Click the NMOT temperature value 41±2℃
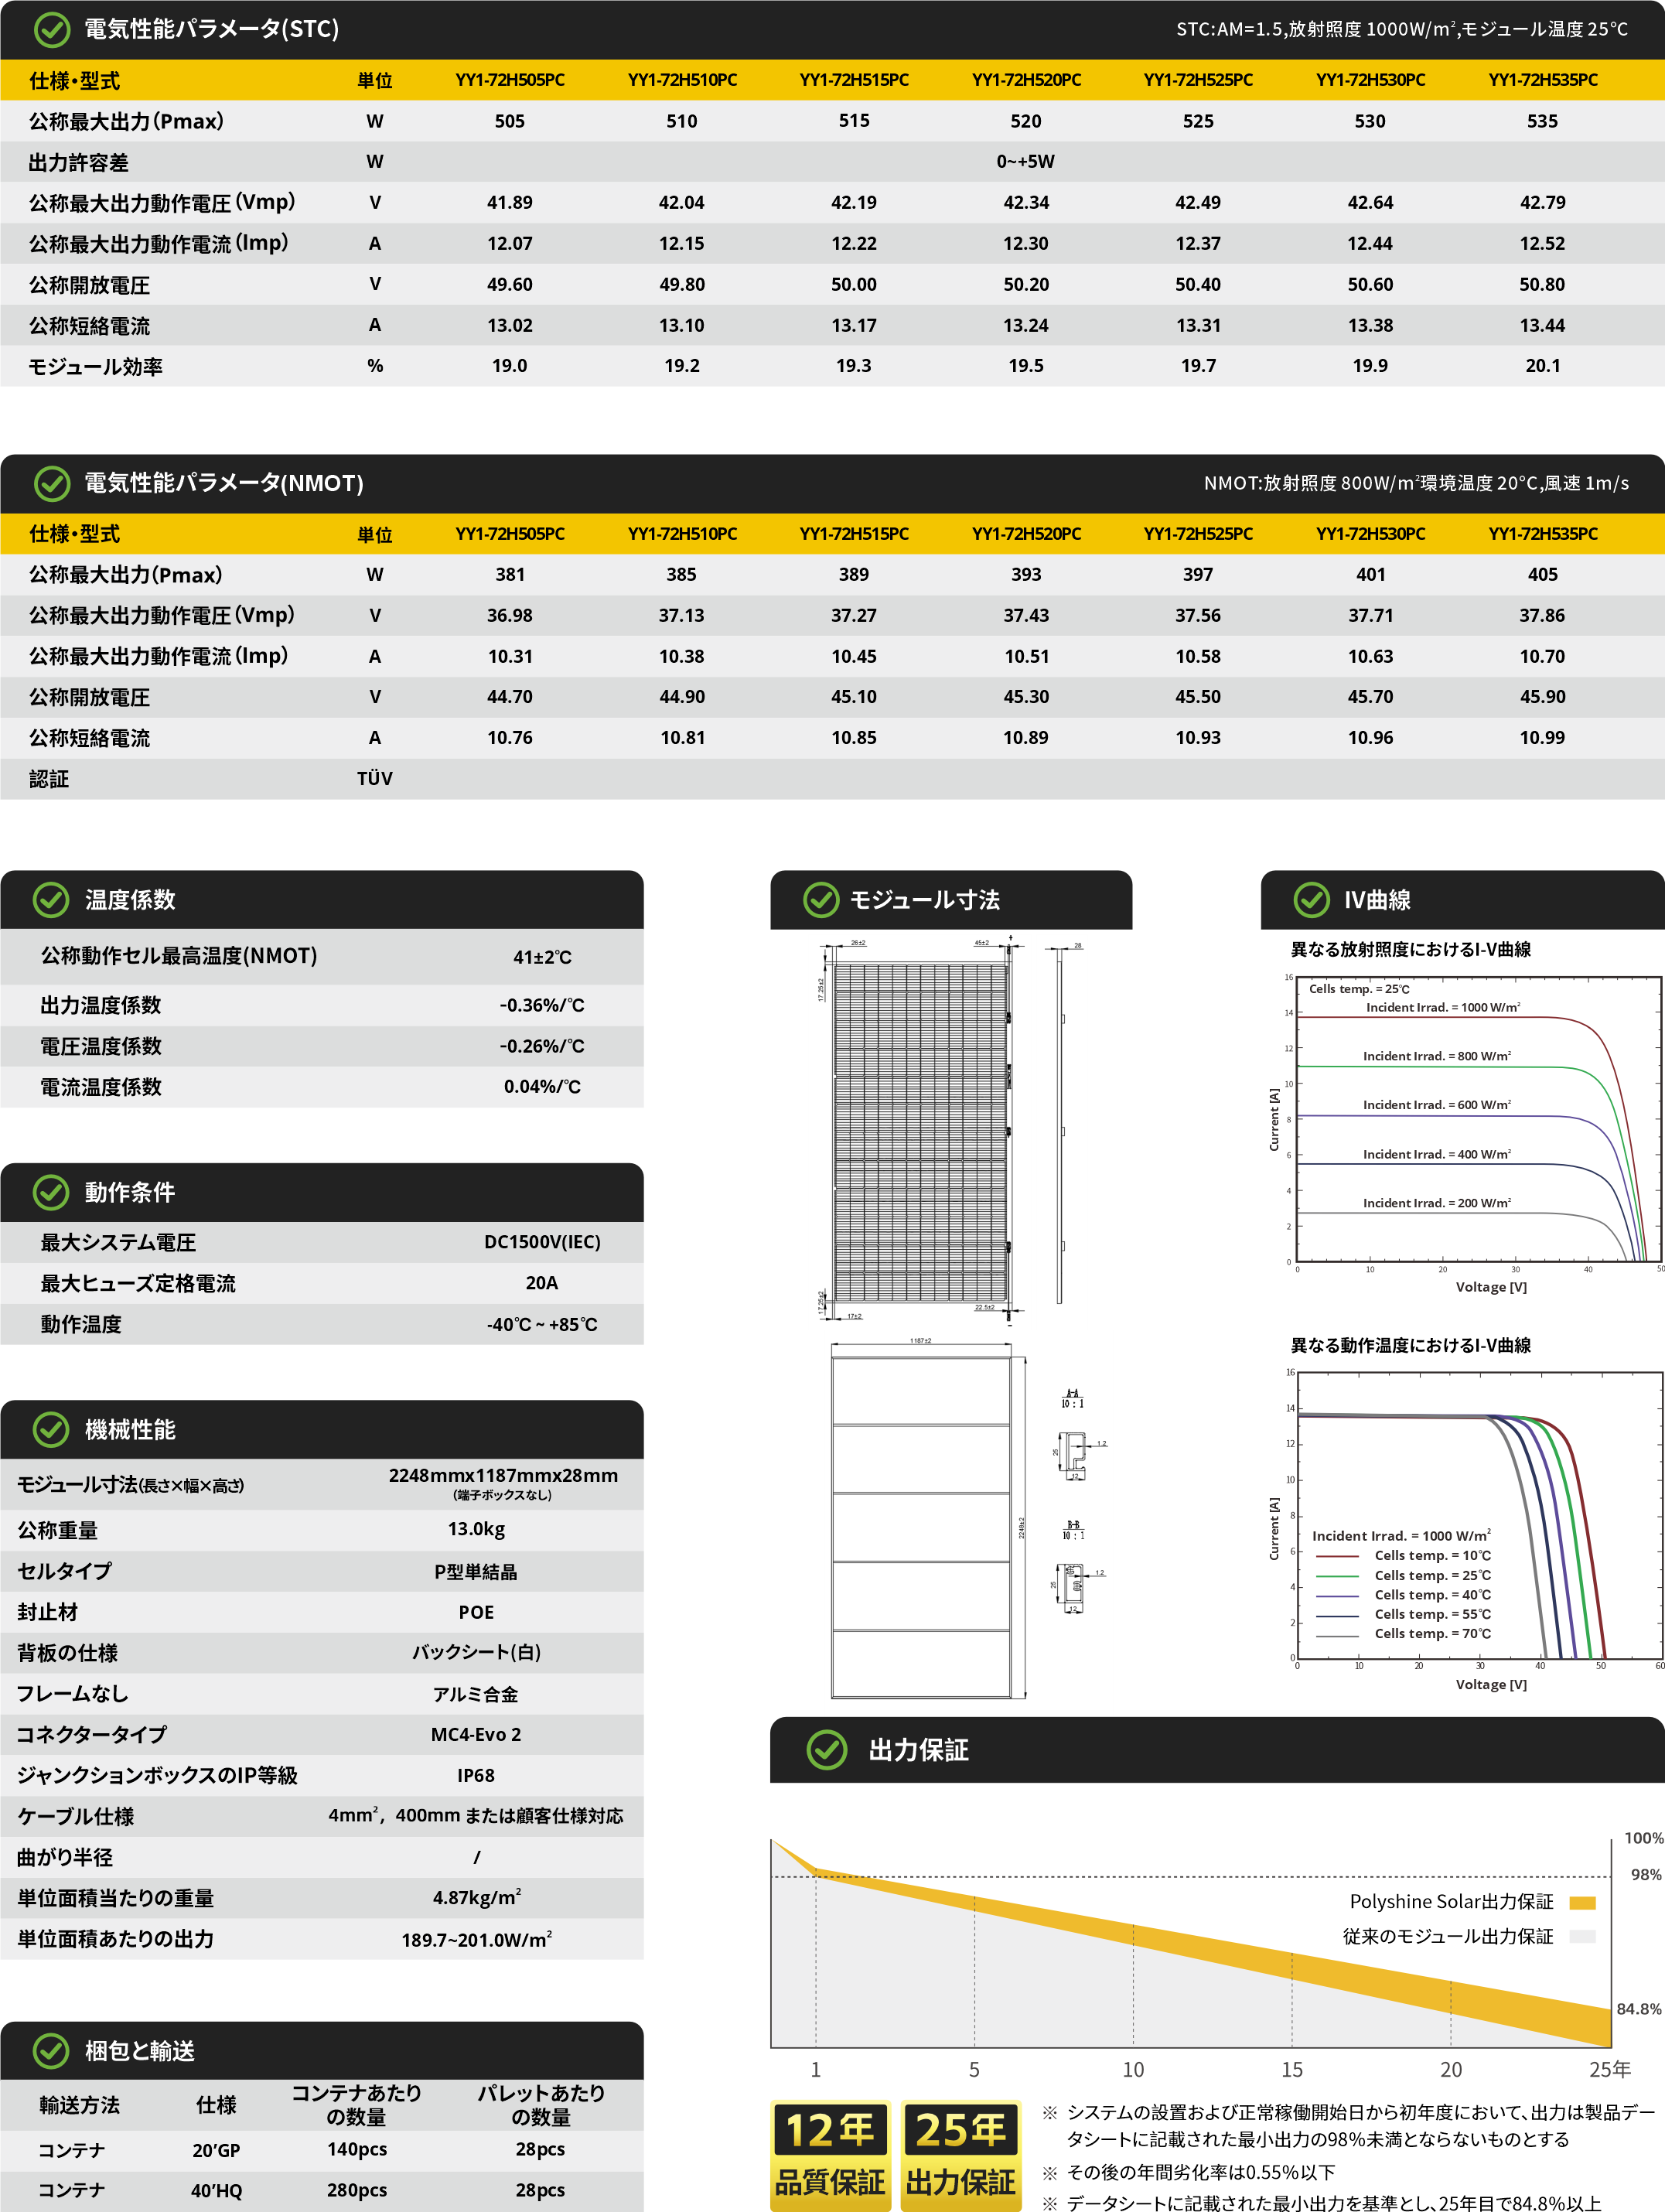Image resolution: width=1665 pixels, height=2212 pixels. click(542, 957)
